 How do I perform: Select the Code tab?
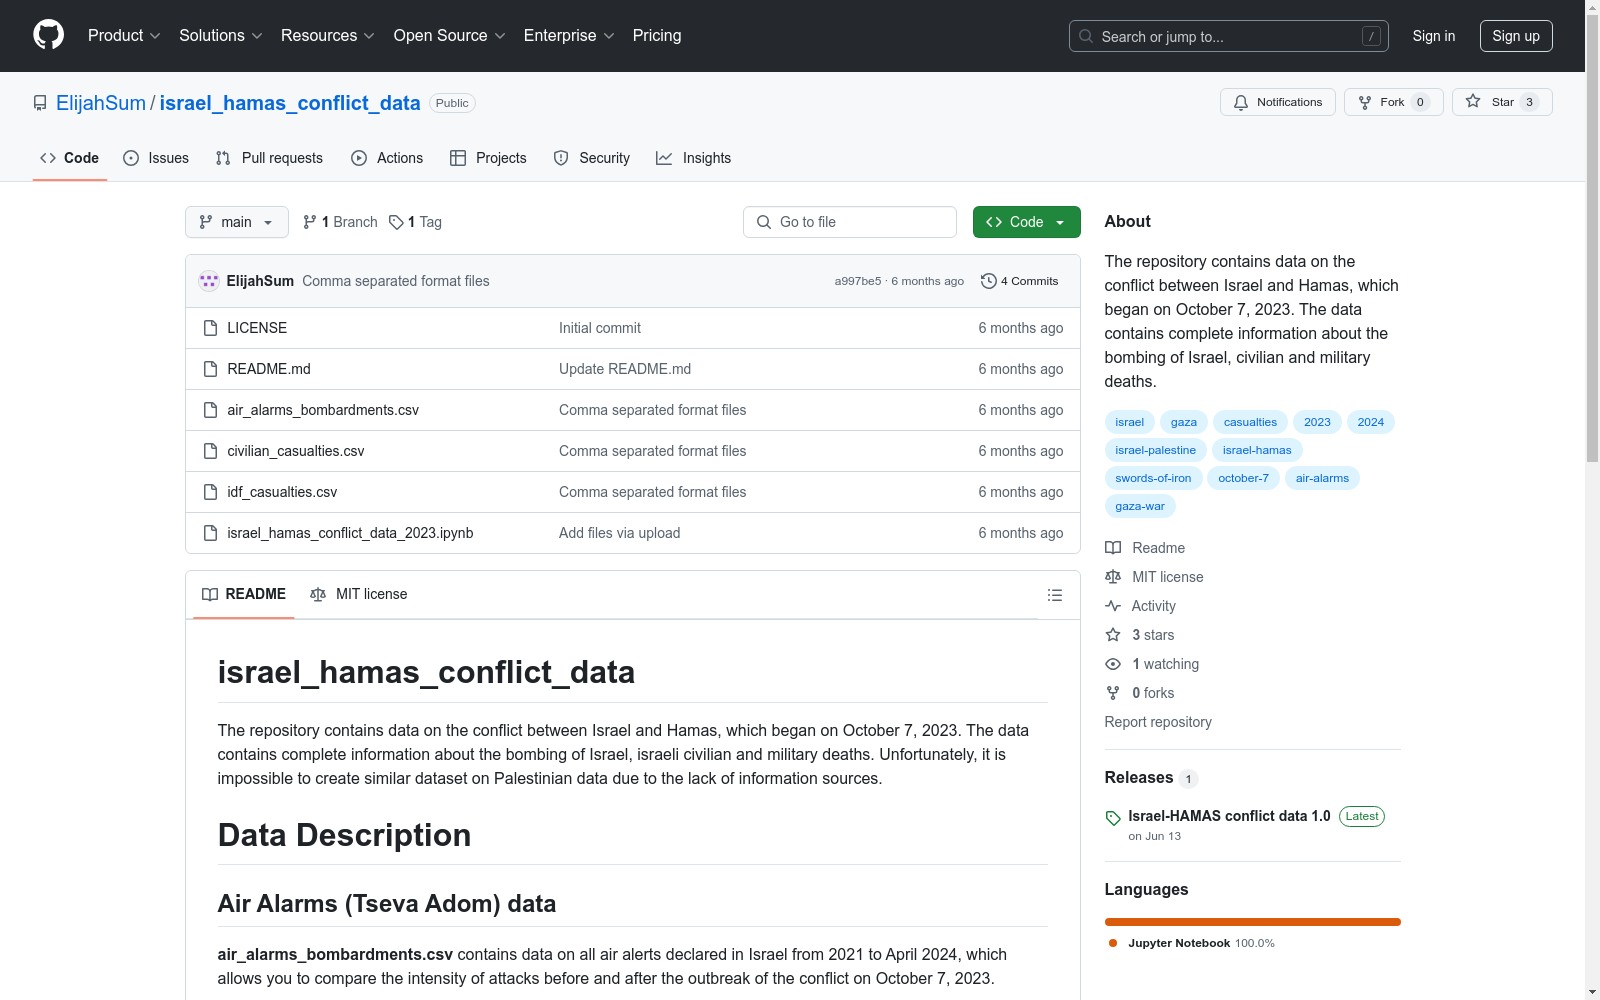70,158
